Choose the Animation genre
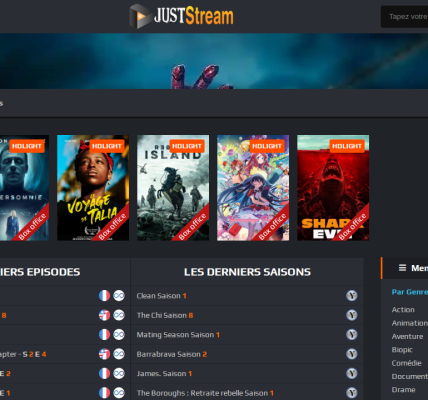 410,323
